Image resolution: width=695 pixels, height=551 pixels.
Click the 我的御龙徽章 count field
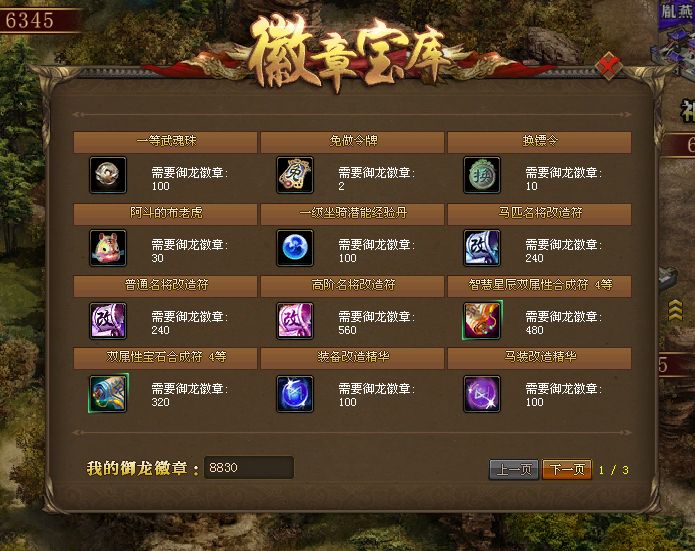pos(249,468)
